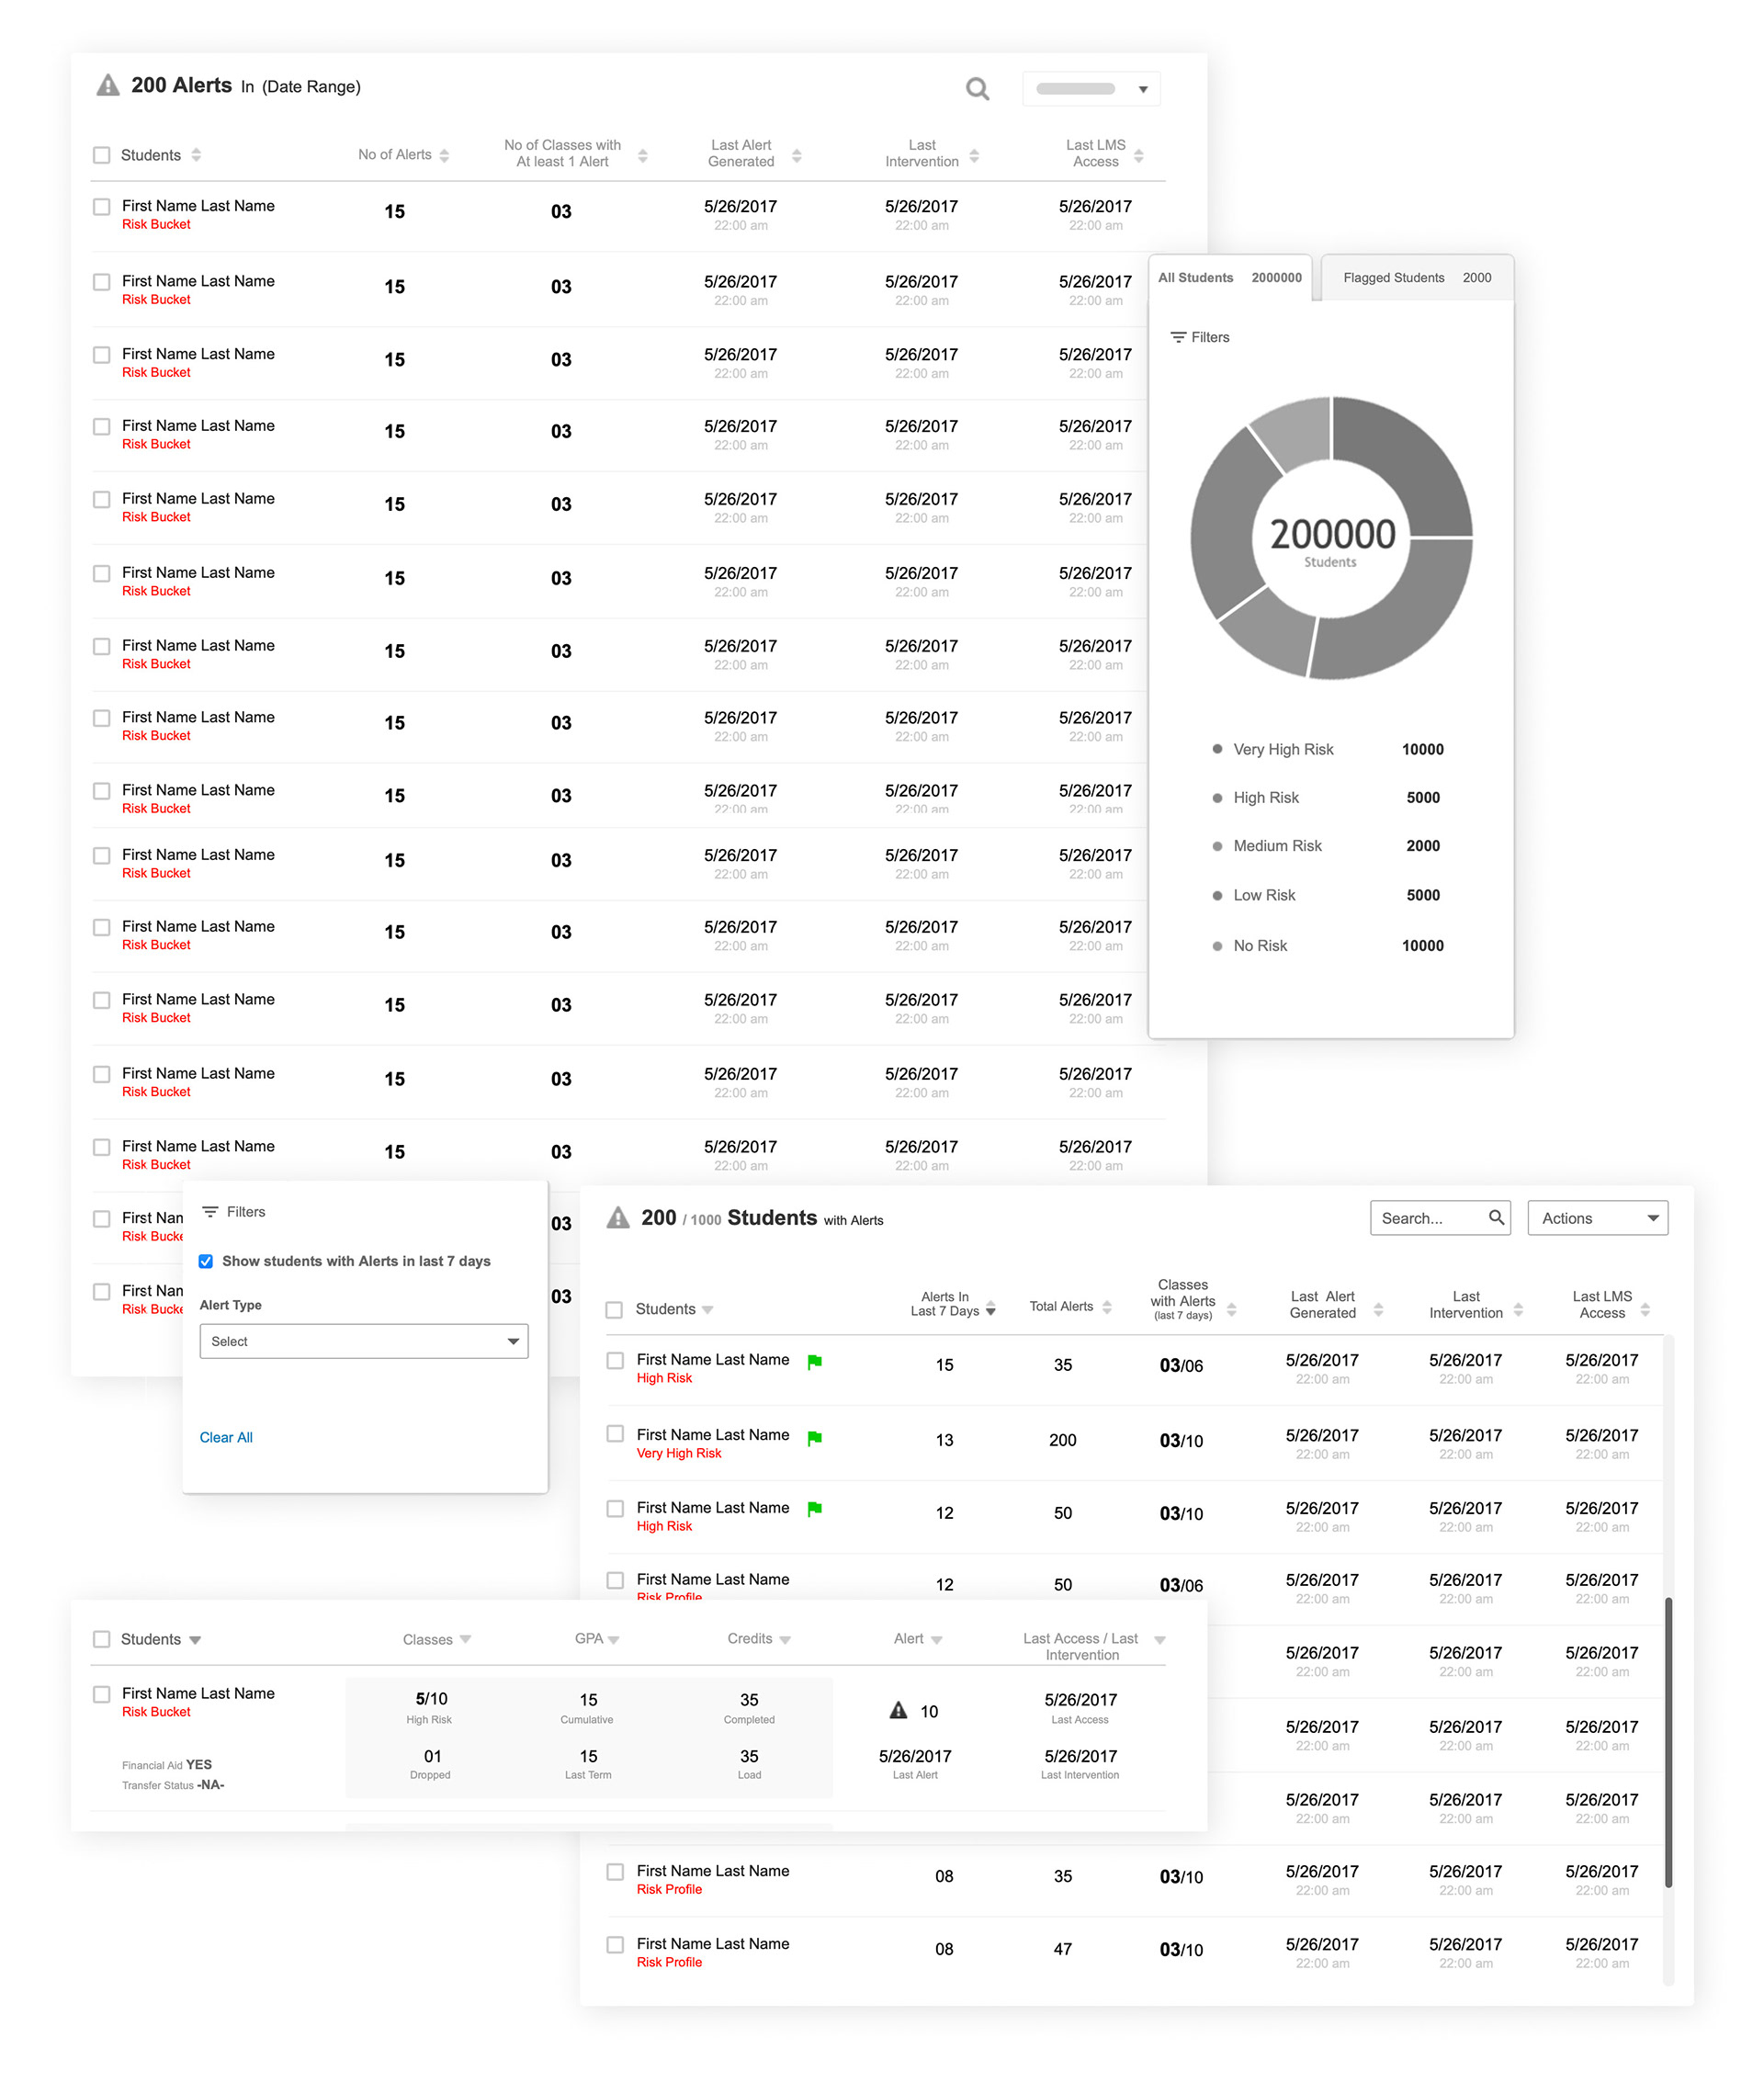Expand the GPA column dropdown
Image resolution: width=1764 pixels, height=2083 pixels.
(614, 1640)
